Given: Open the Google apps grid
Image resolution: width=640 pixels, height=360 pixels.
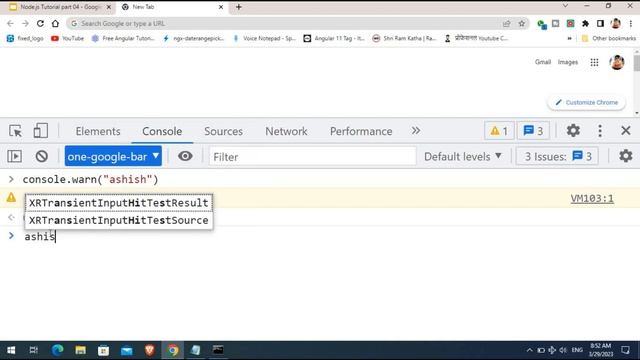Looking at the screenshot, I should click(x=594, y=62).
